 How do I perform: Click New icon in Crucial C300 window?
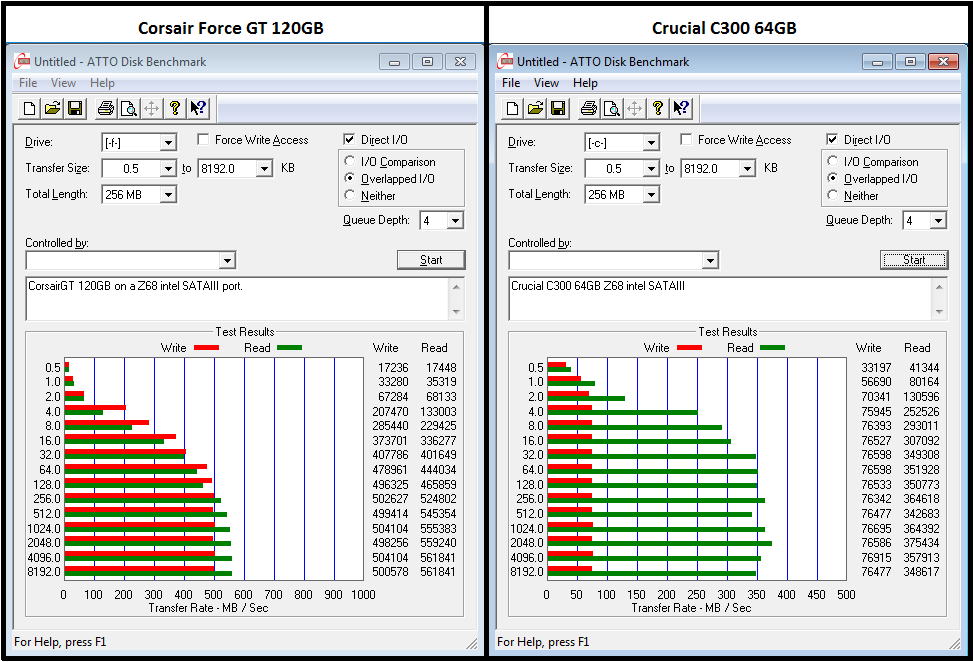coord(512,109)
